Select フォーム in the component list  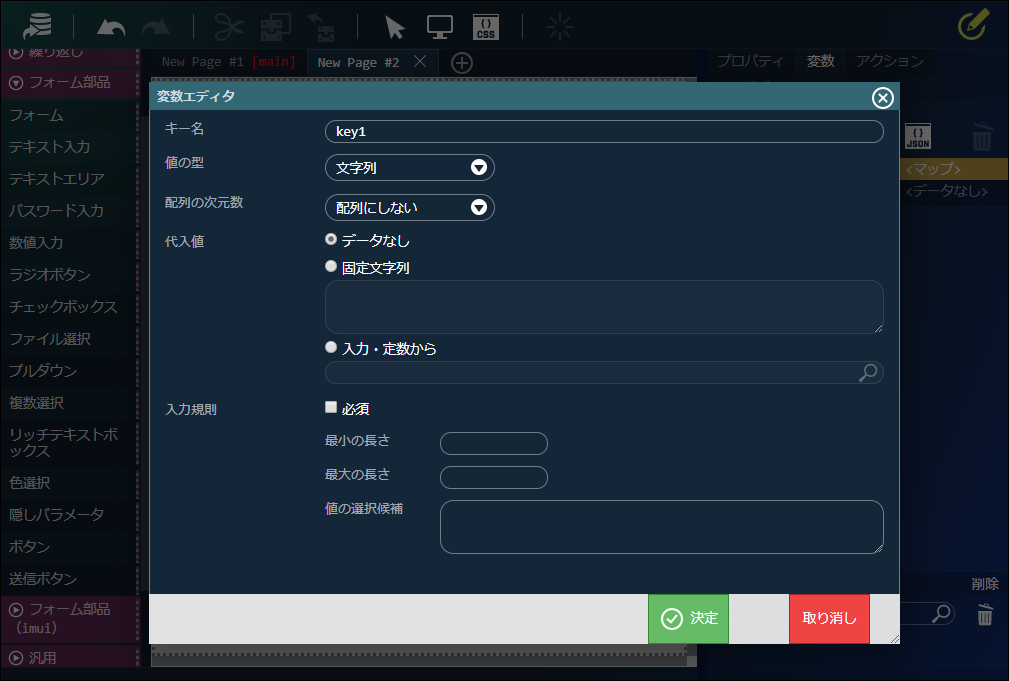69,115
